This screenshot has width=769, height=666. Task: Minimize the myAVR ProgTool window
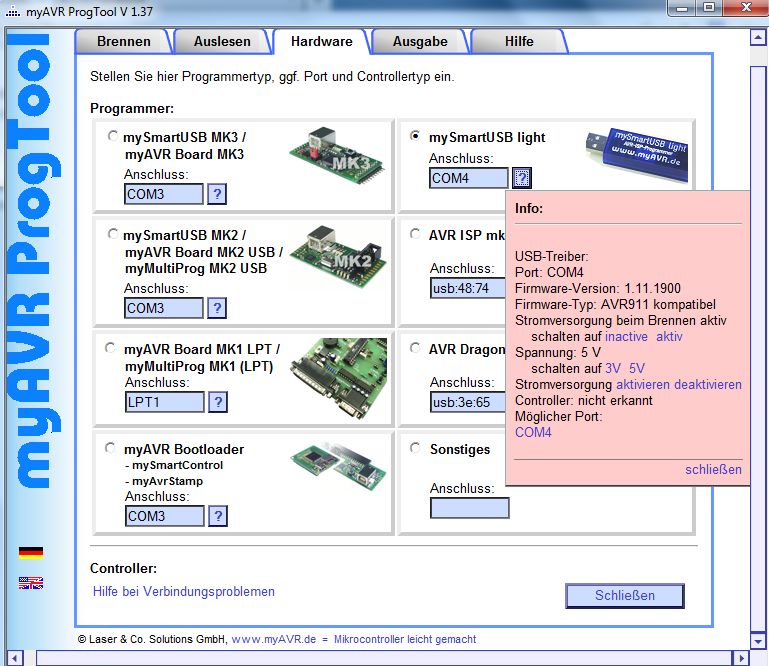point(682,8)
